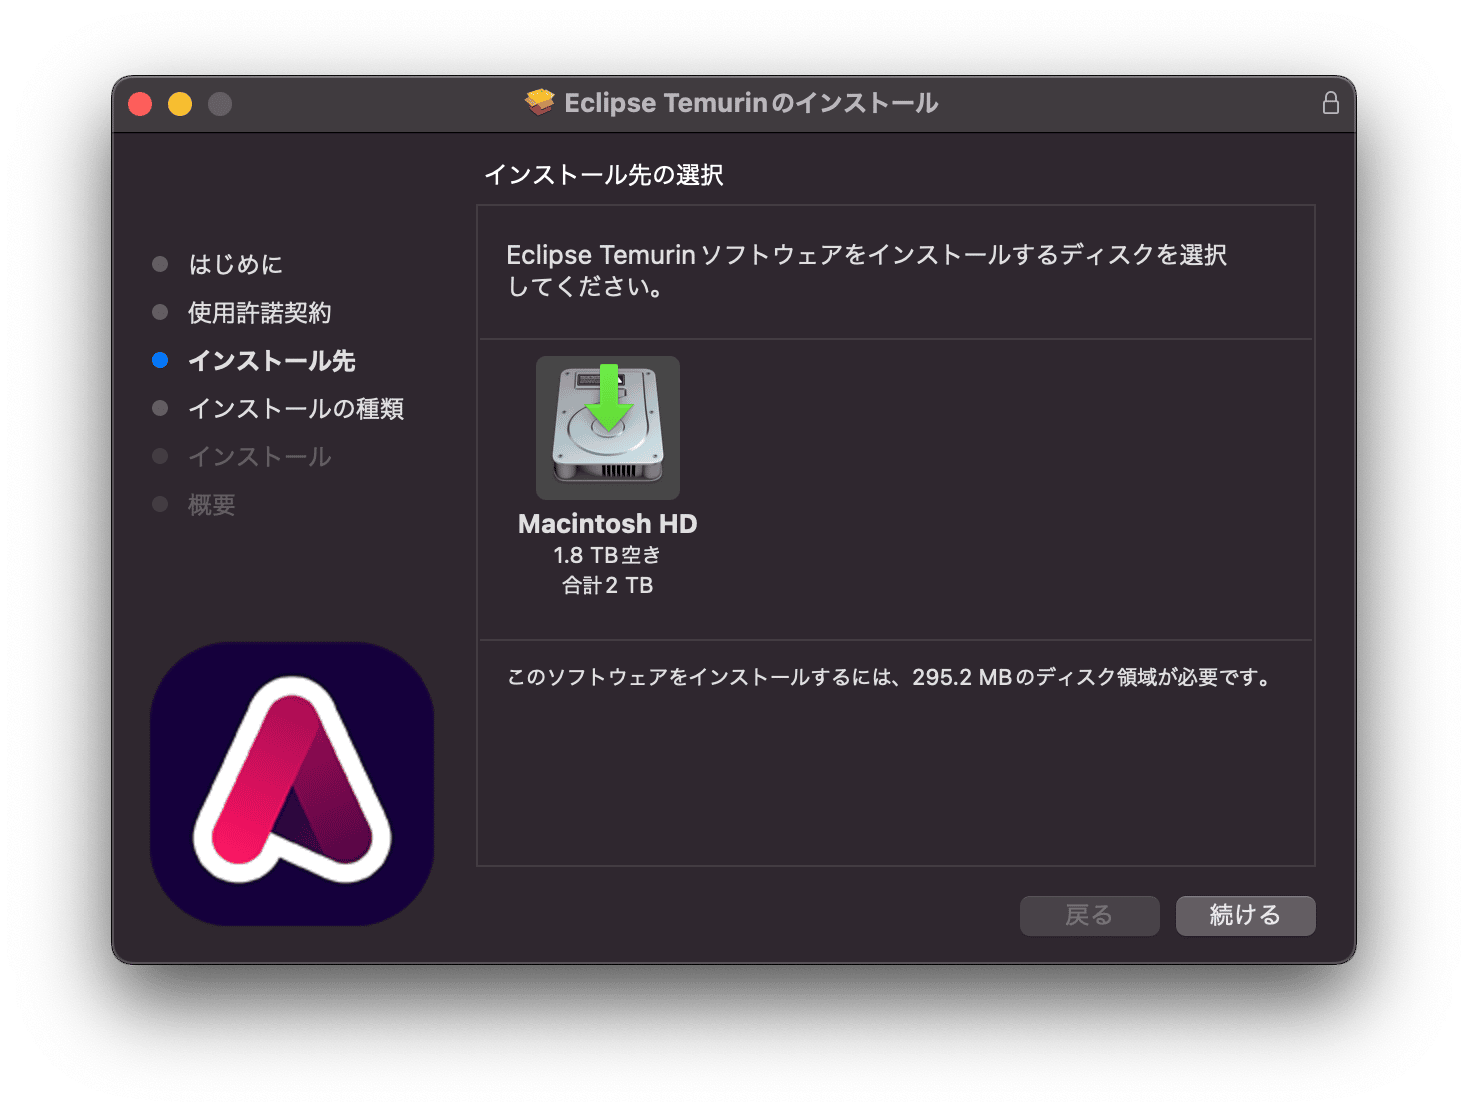Click the 1.8 TB空き capacity text
This screenshot has height=1112, width=1468.
[607, 555]
